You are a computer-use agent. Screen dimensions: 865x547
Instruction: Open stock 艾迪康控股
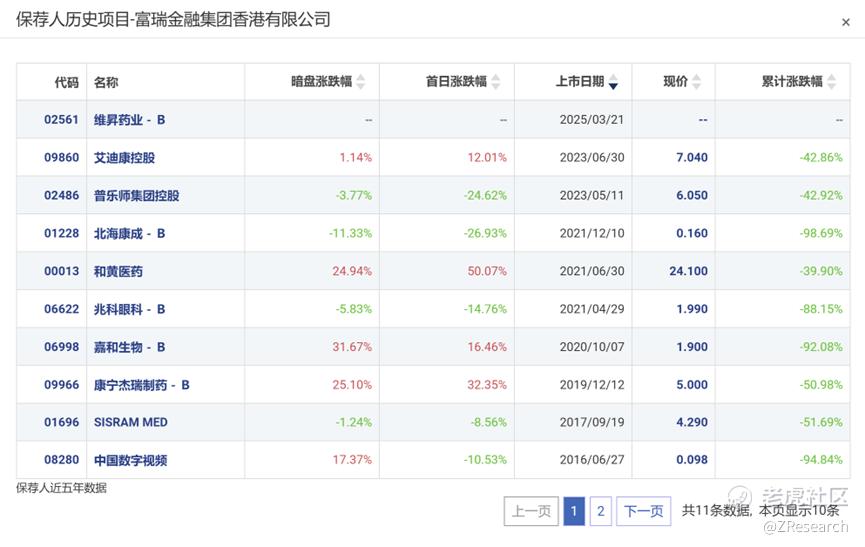click(124, 158)
